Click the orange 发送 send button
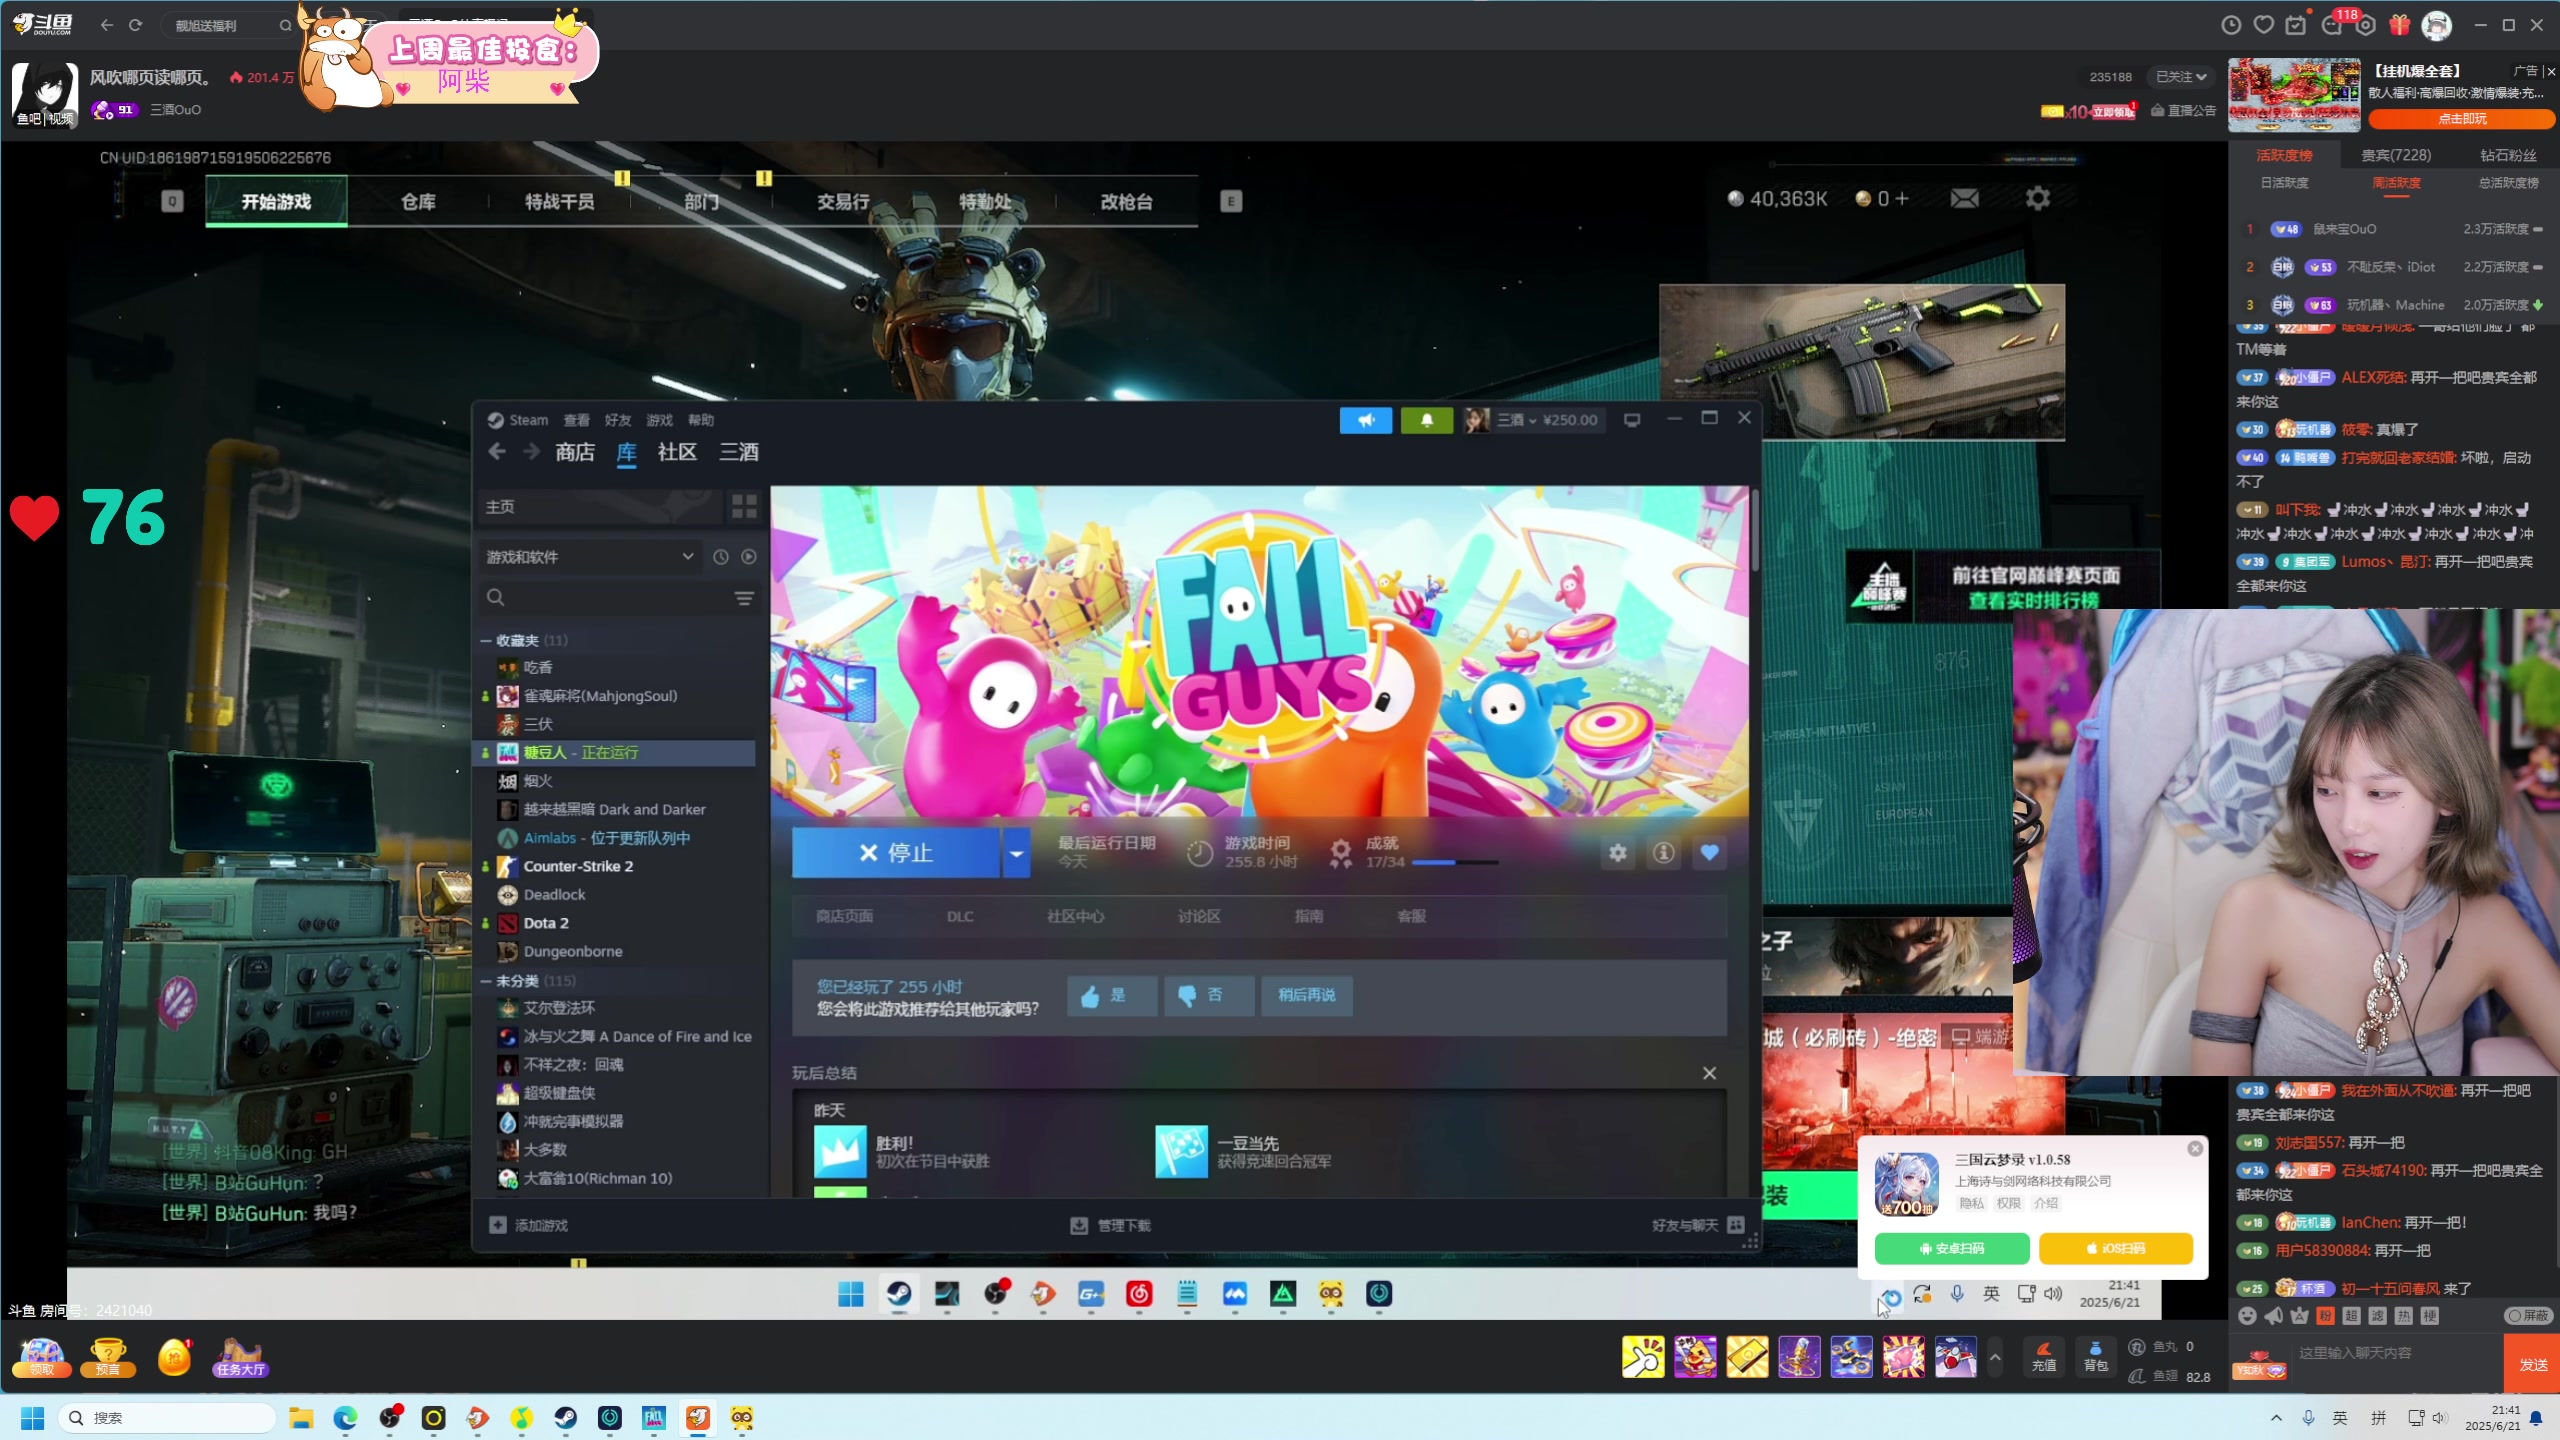The width and height of the screenshot is (2560, 1440). pos(2532,1364)
